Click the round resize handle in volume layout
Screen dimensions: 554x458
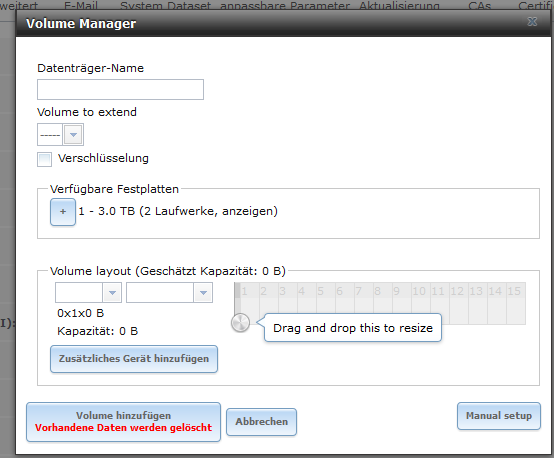[240, 322]
